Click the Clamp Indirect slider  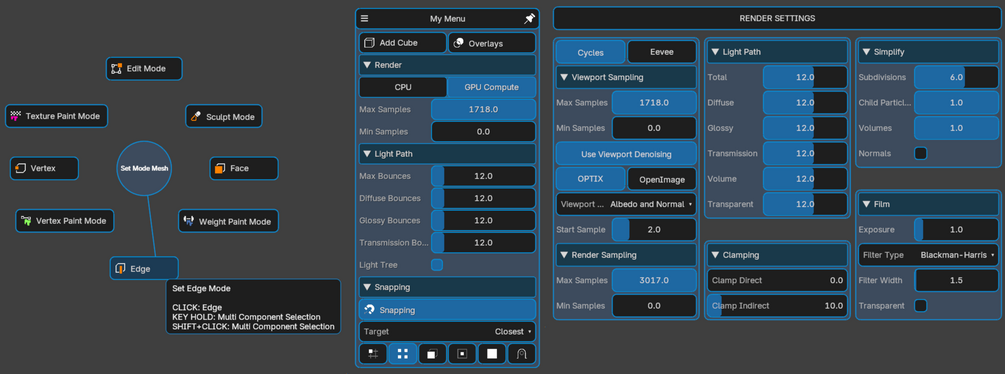pyautogui.click(x=777, y=305)
